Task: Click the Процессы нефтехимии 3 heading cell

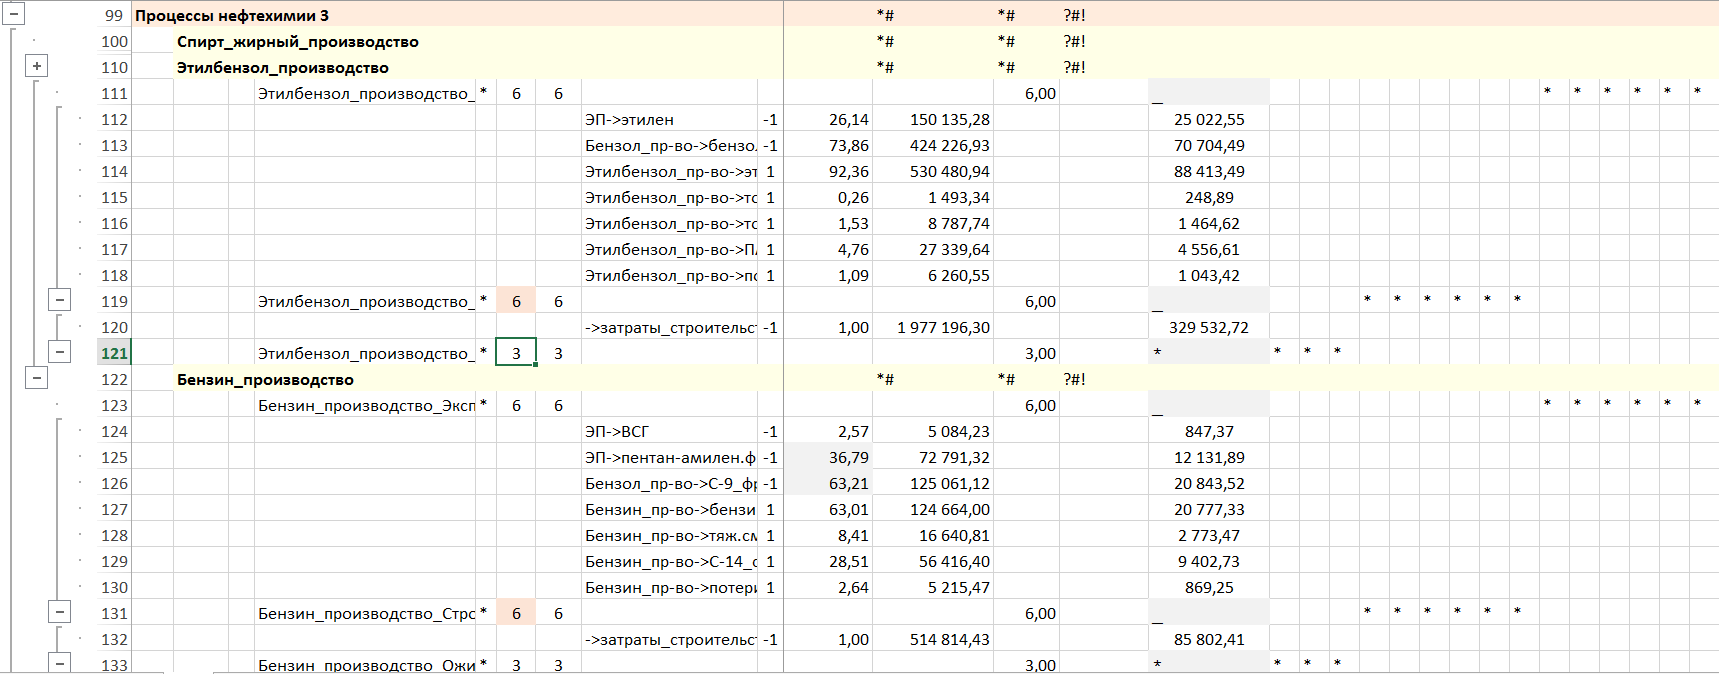Action: point(232,16)
